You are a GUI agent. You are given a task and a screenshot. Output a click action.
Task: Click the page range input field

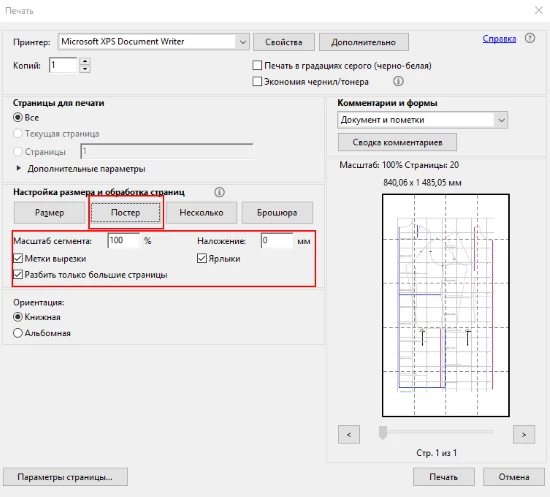point(167,152)
